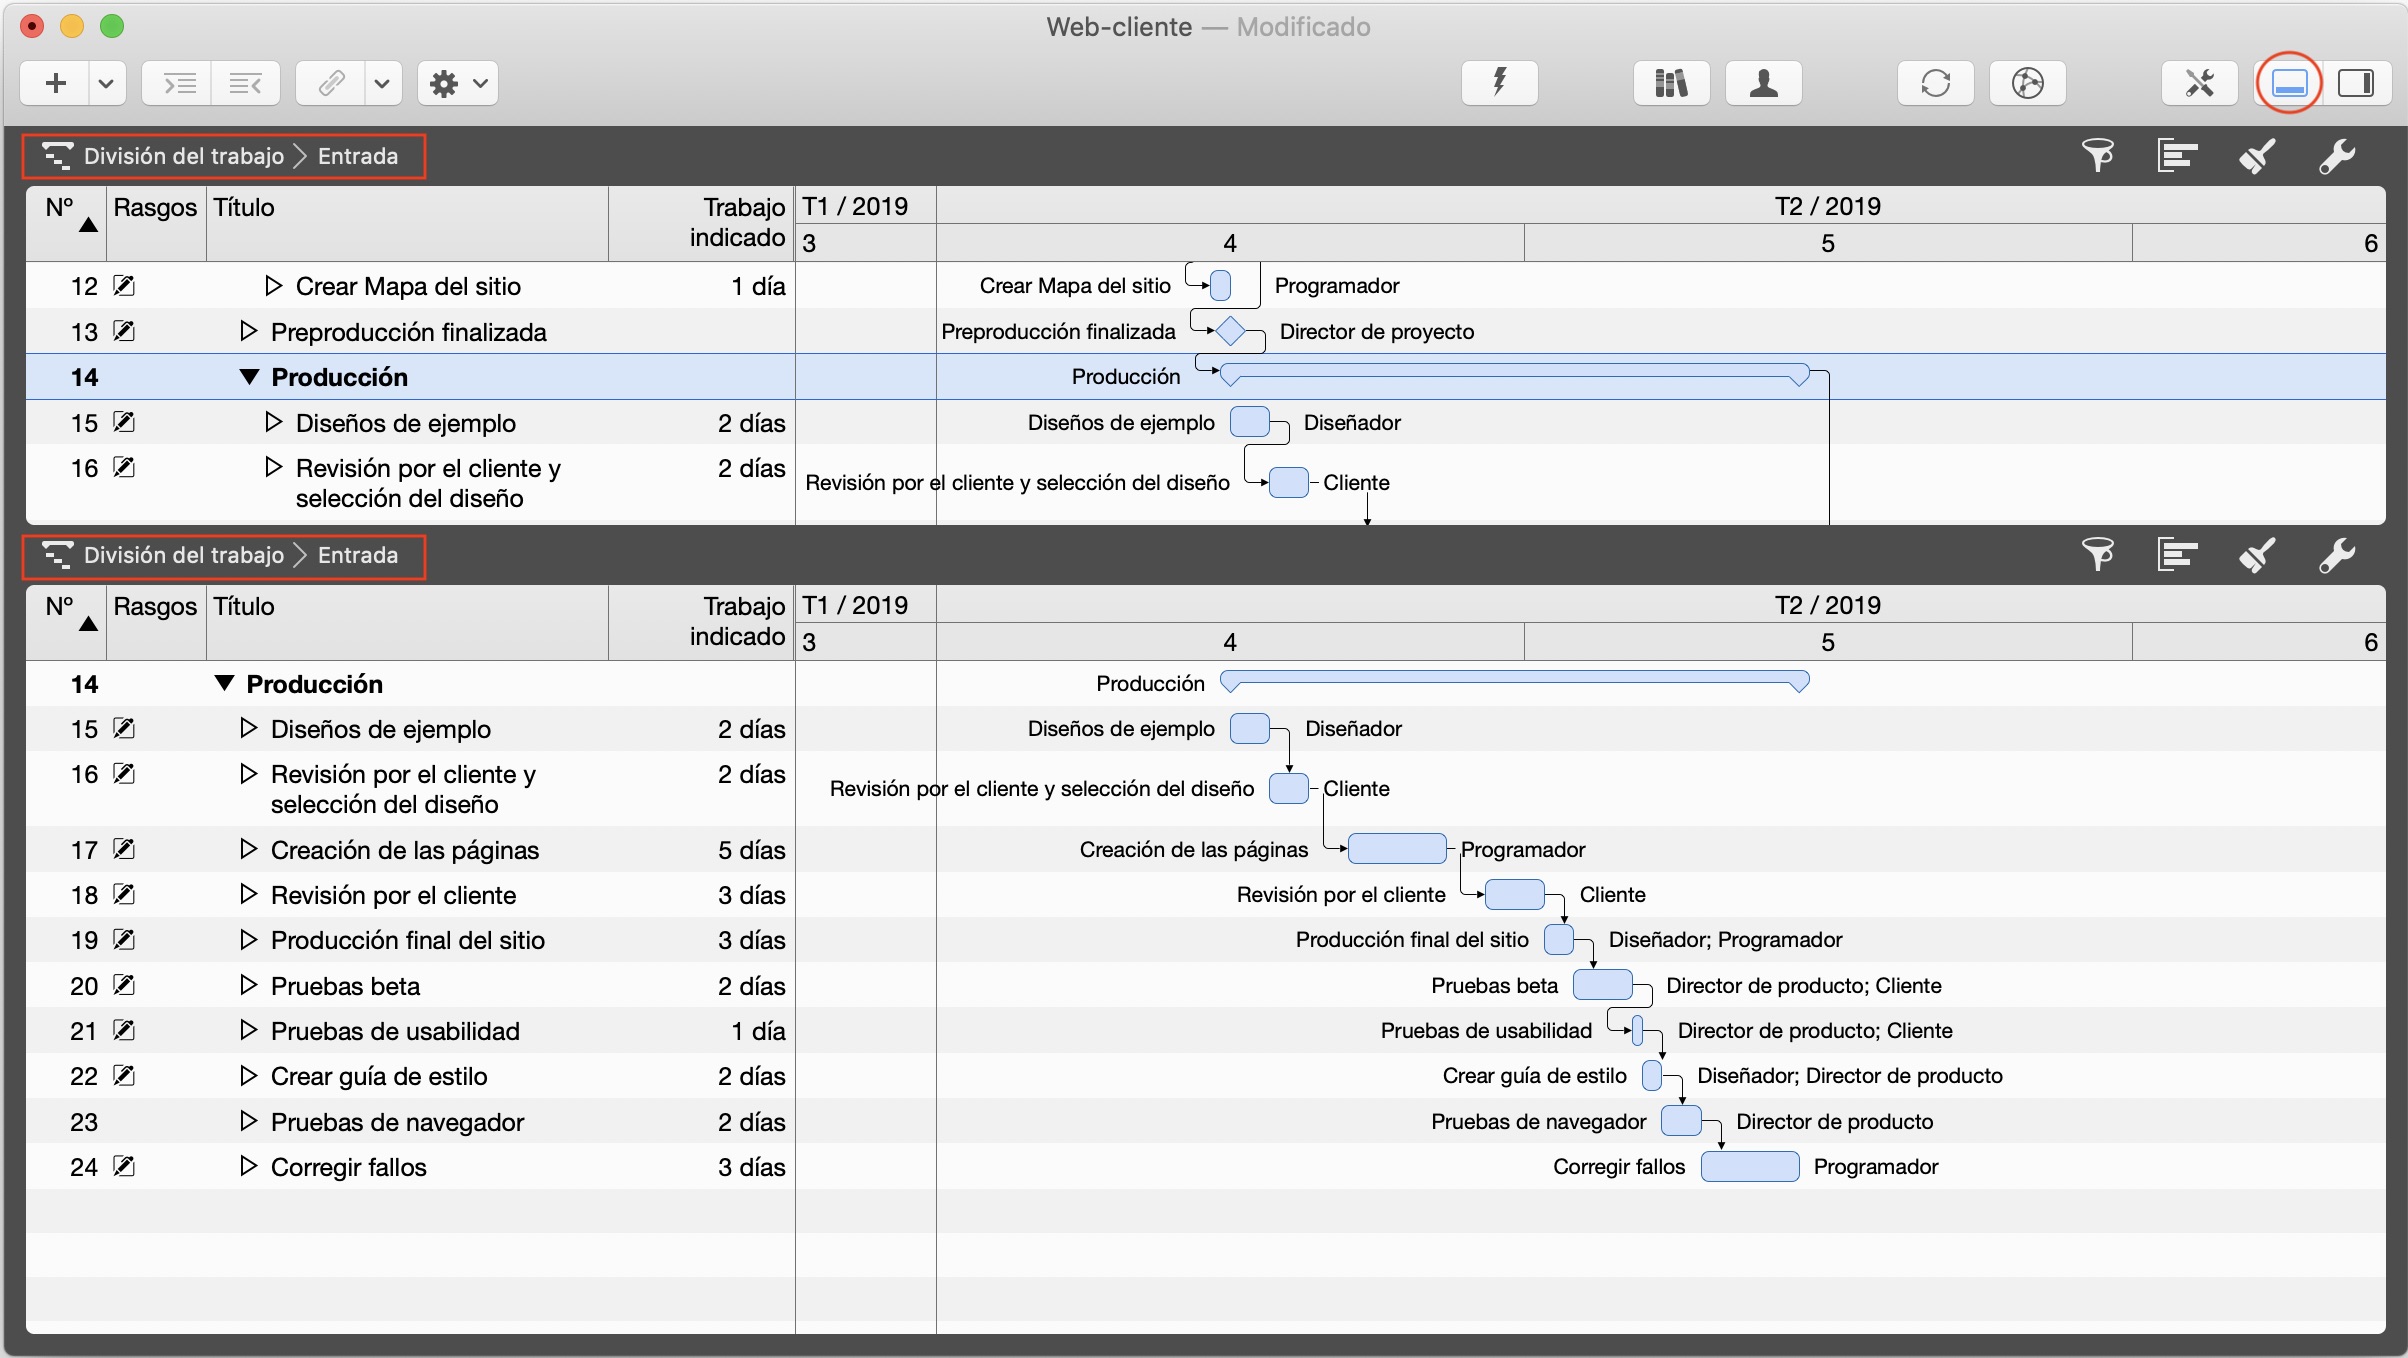Image resolution: width=2408 pixels, height=1358 pixels.
Task: Click the outdent task toolbar icon
Action: [x=245, y=84]
